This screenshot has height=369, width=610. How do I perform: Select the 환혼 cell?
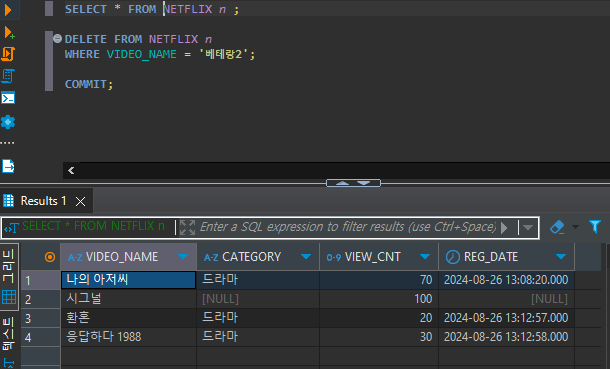pos(128,318)
